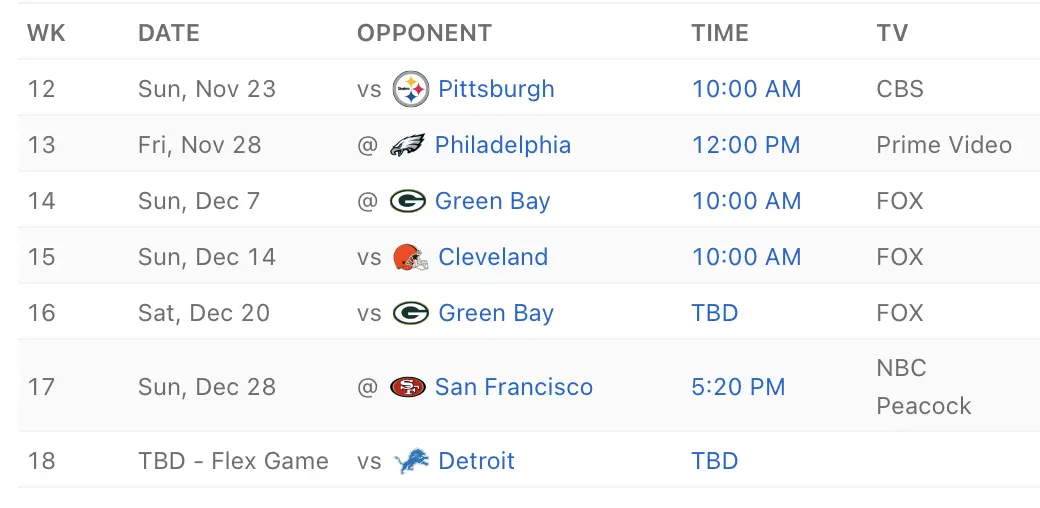Click the TBD time for week 18
This screenshot has height=508, width=1040.
[x=714, y=461]
